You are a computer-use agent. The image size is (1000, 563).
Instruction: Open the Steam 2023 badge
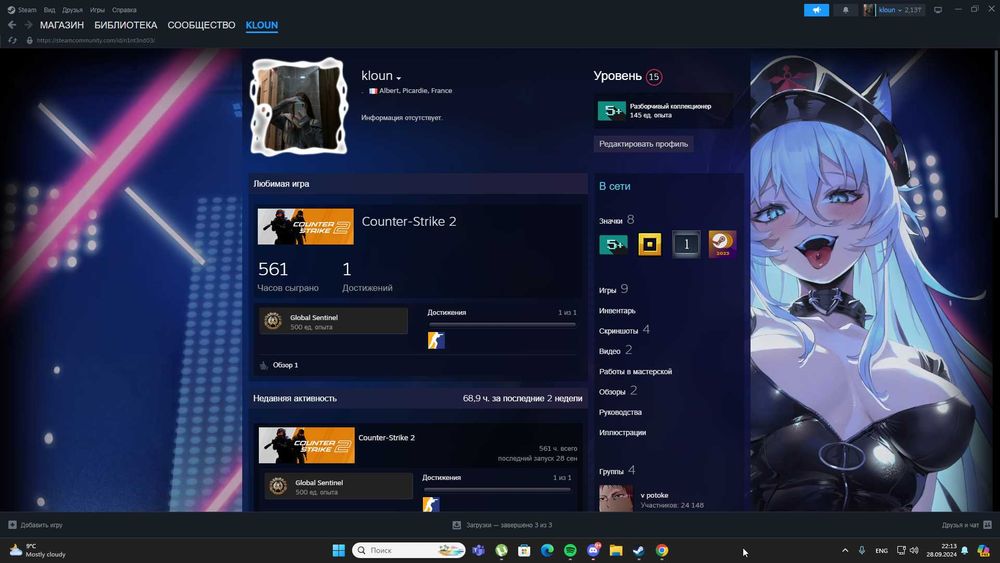point(722,244)
